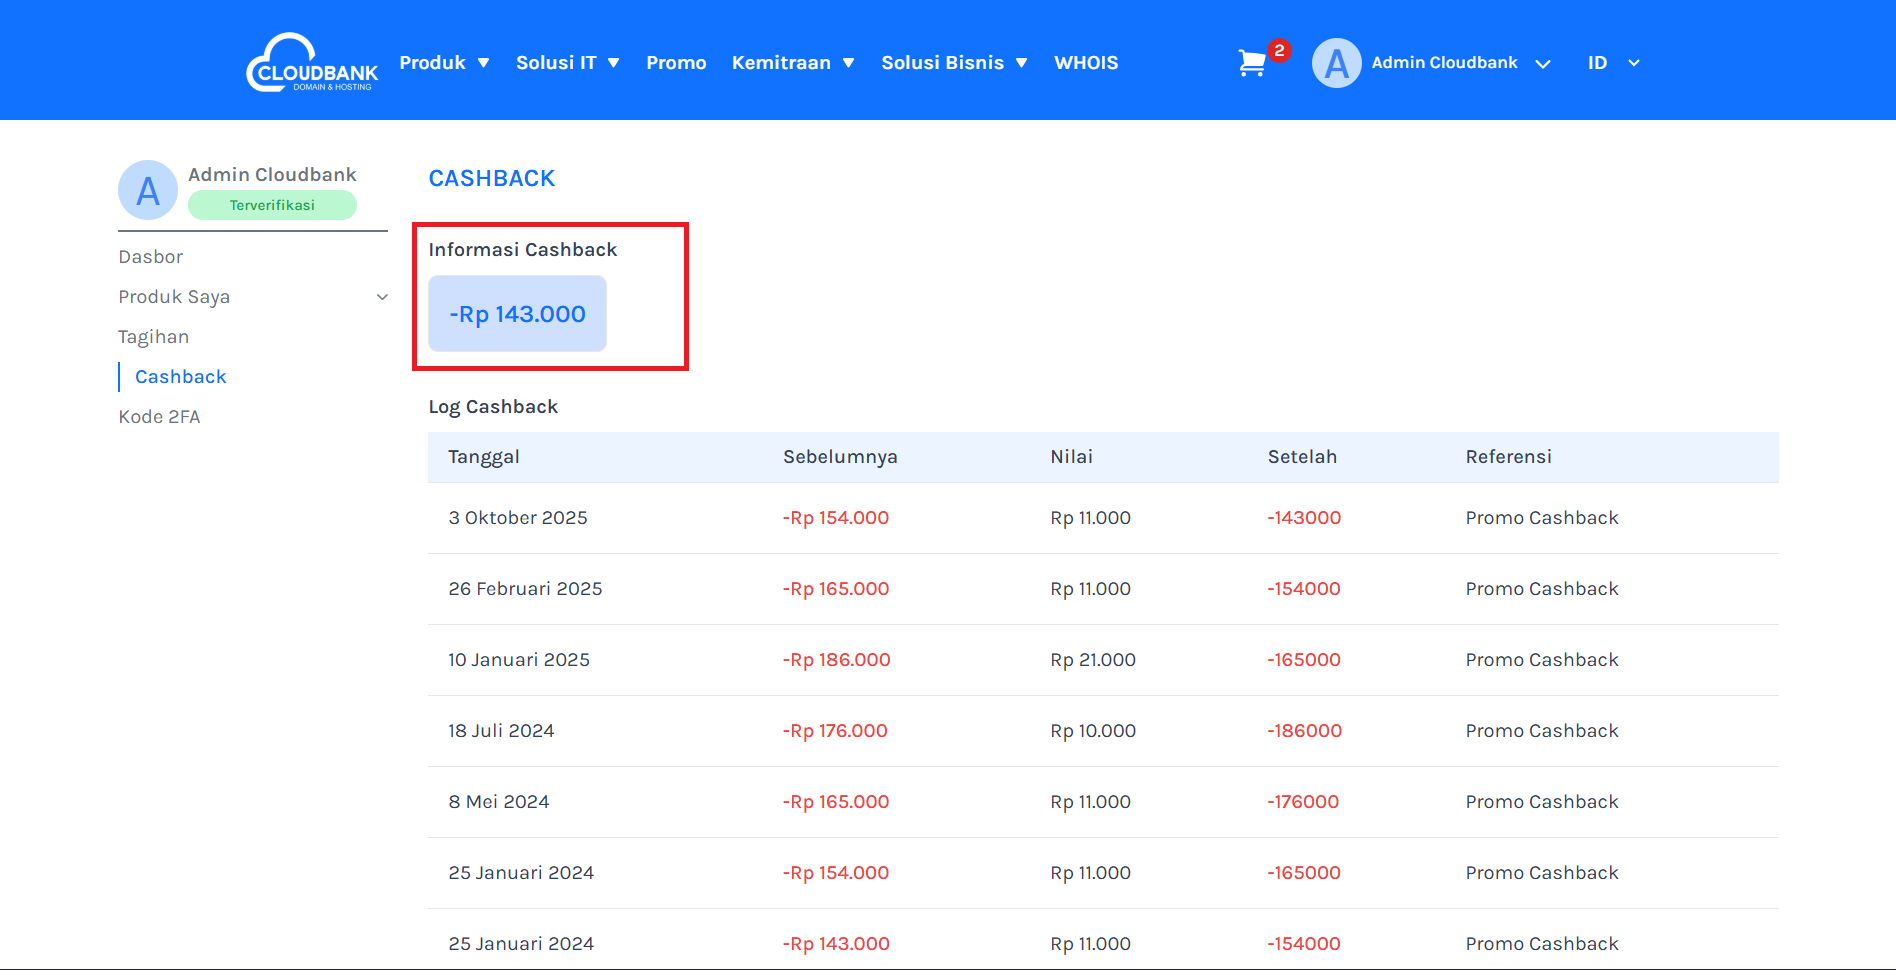Open the Solusi IT dropdown
1896x970 pixels.
(567, 63)
